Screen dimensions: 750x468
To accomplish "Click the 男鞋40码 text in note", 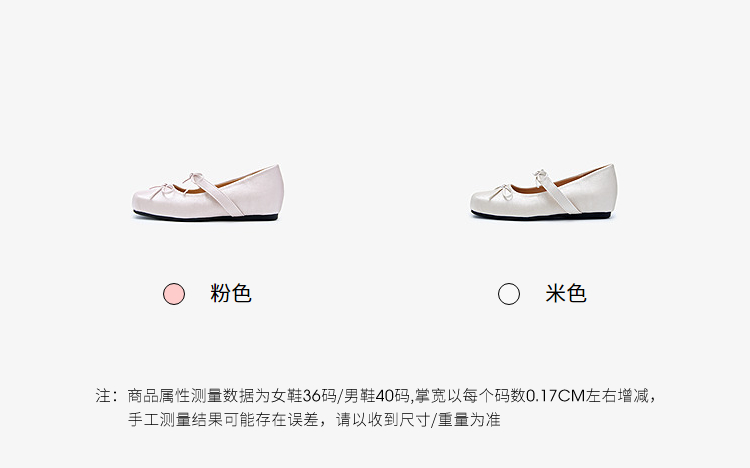I will click(376, 396).
